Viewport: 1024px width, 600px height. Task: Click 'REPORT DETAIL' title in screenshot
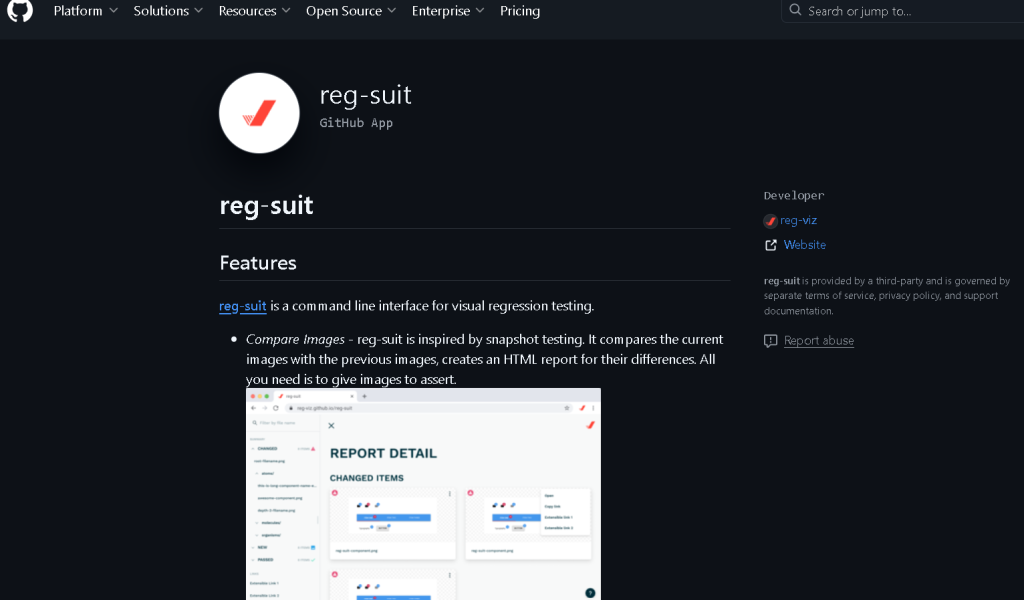coord(383,454)
